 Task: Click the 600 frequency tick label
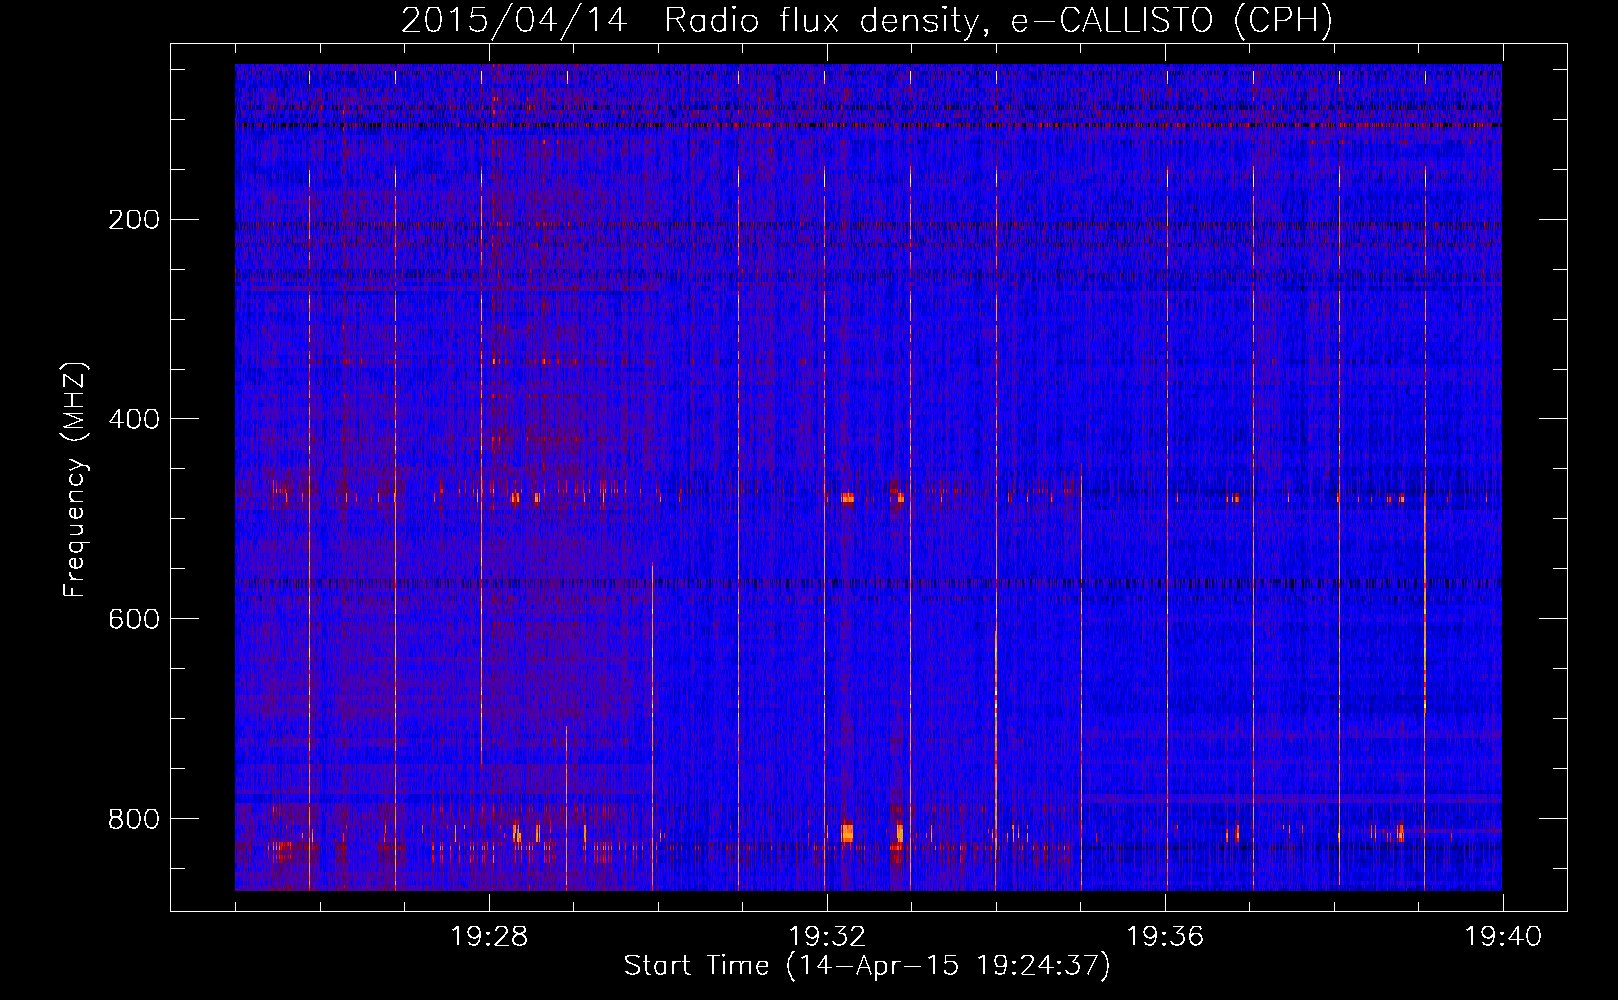(x=133, y=619)
